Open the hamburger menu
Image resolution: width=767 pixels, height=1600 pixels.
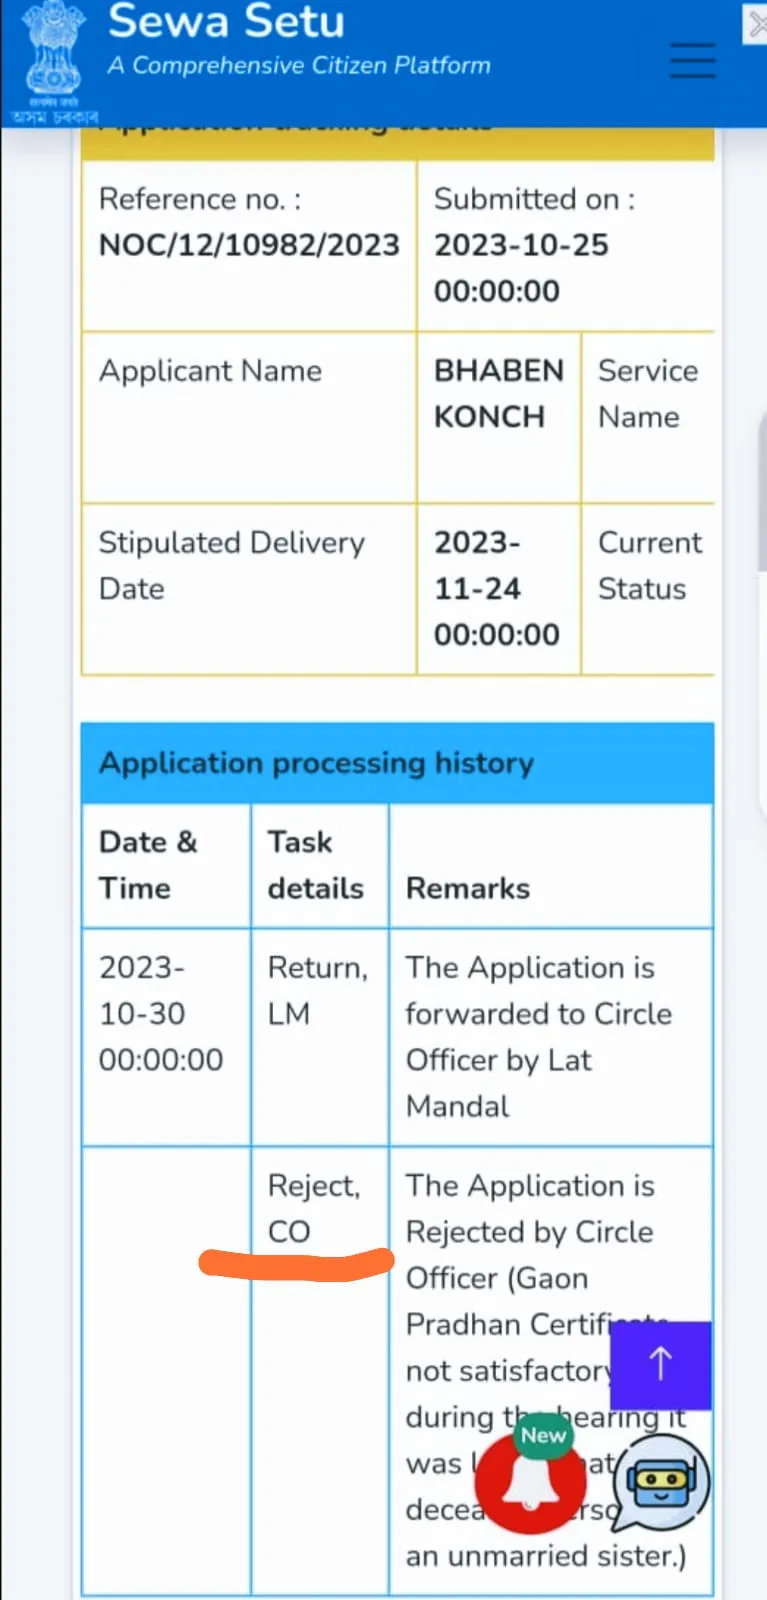point(692,60)
